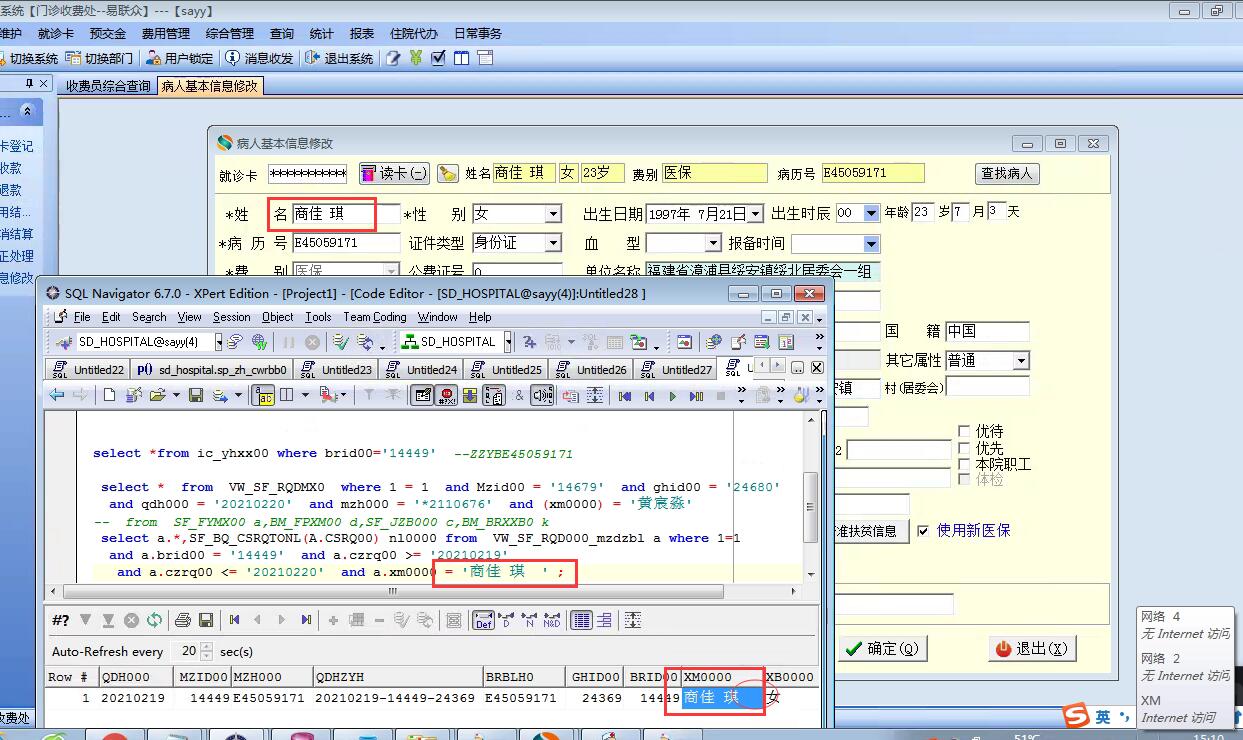1243x740 pixels.
Task: Toggle the 优先 checkbox
Action: (964, 448)
